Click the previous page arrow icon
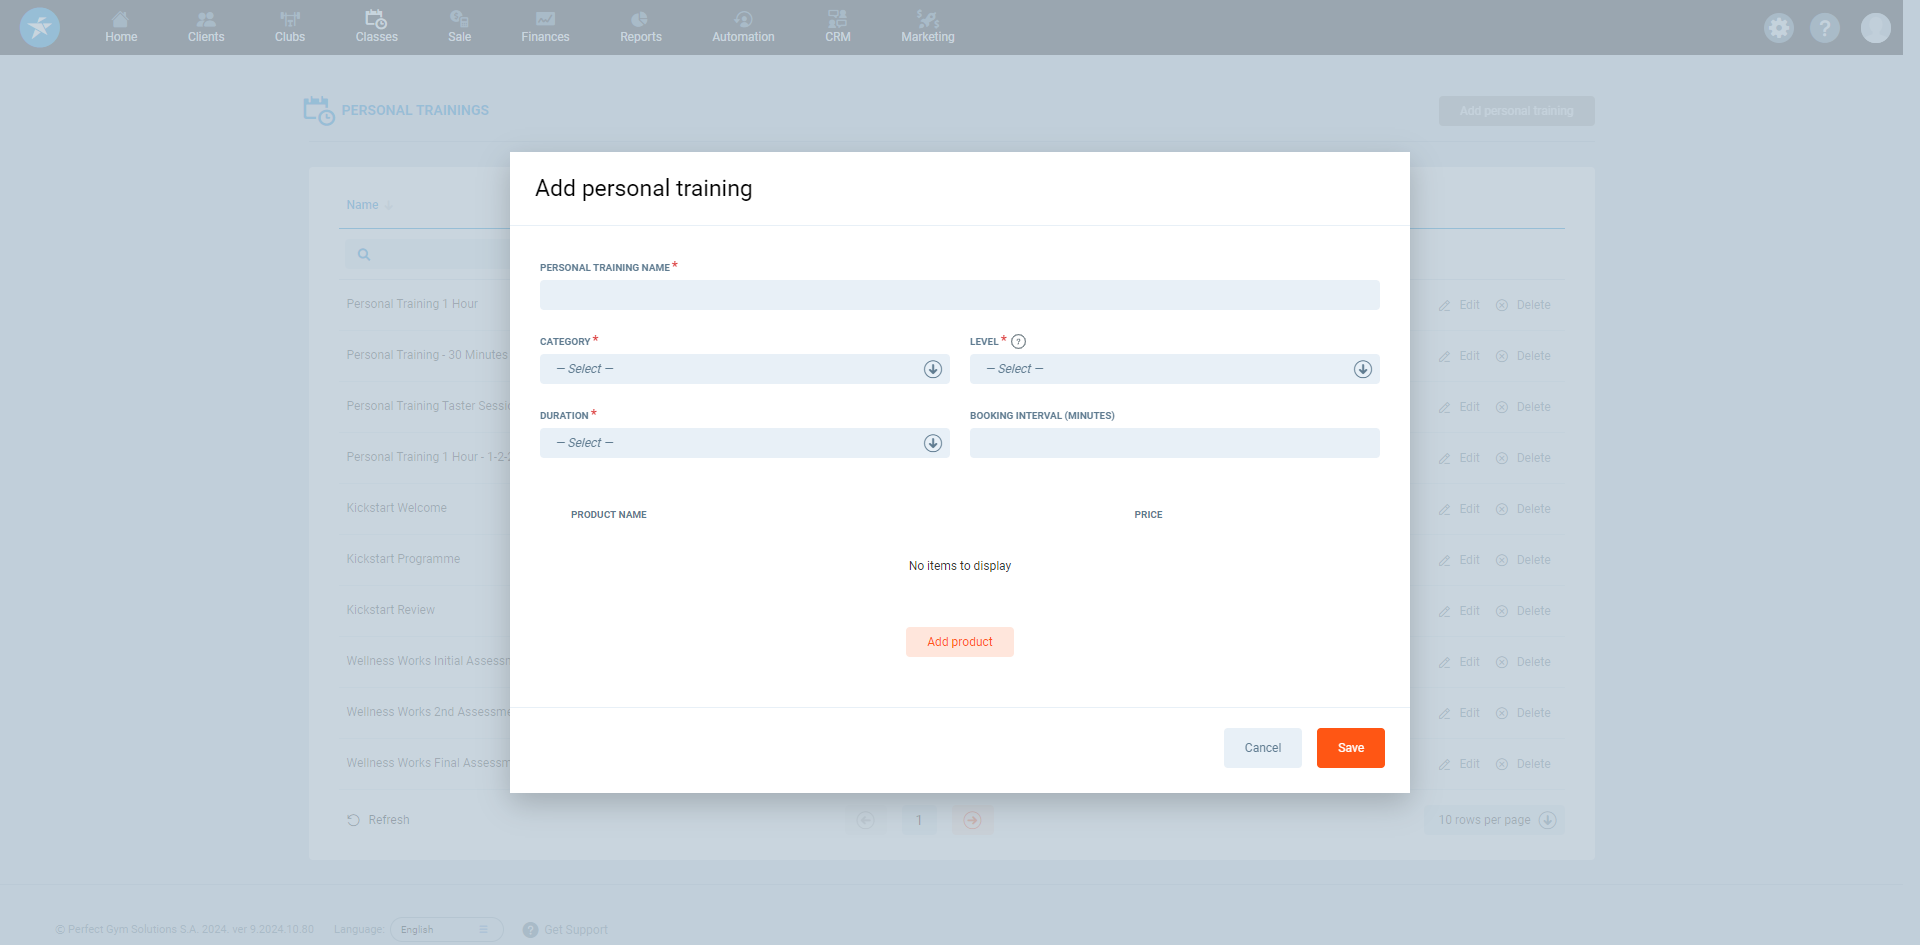 [x=866, y=820]
